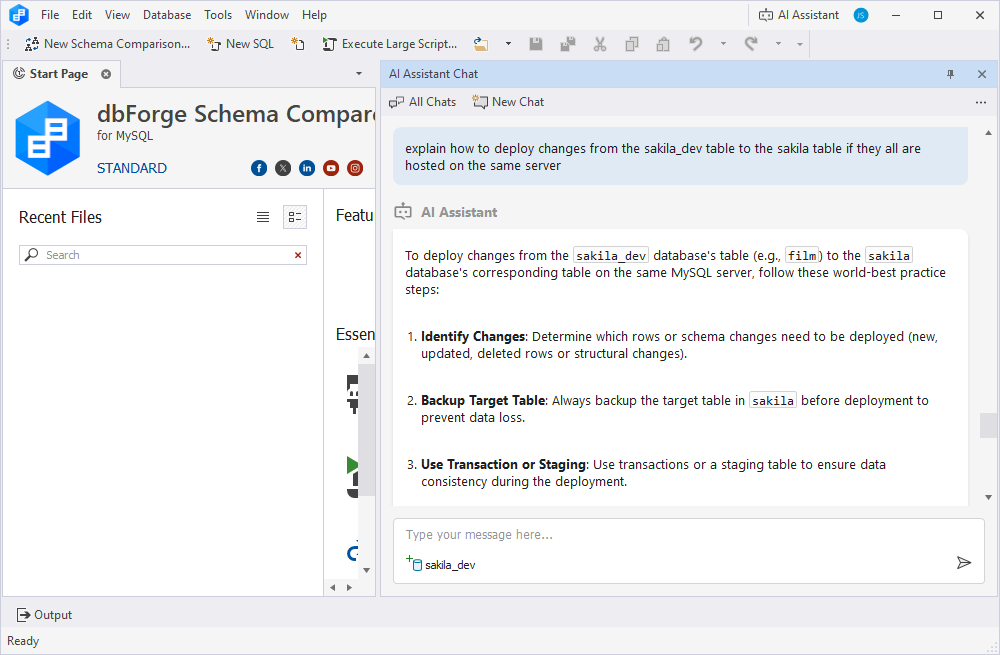The image size is (1000, 655).
Task: Click Execute Large Script in toolbar
Action: 389,44
